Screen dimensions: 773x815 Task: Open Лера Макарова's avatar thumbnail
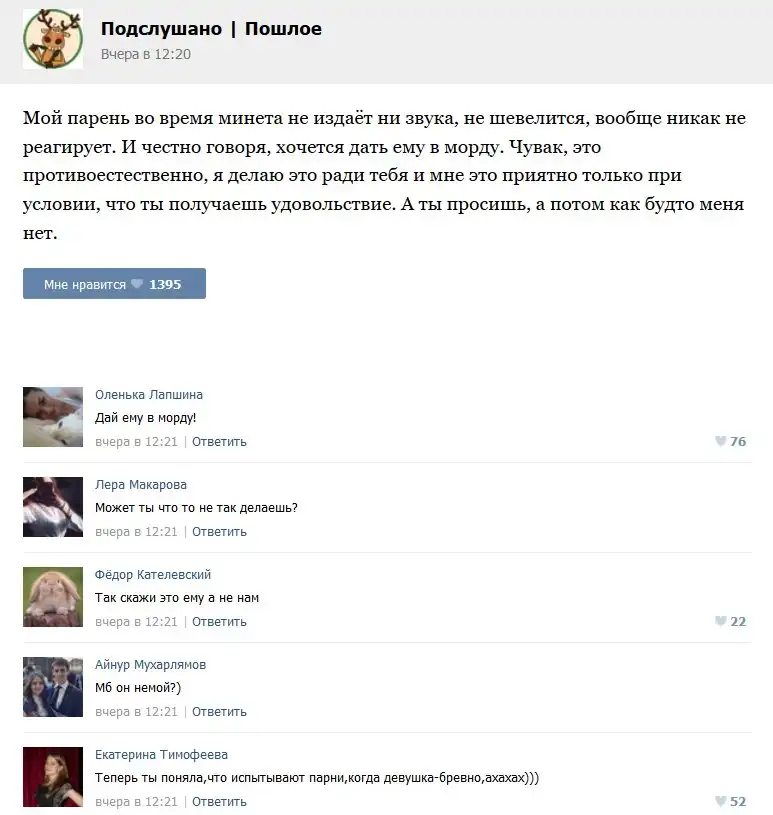coord(53,507)
